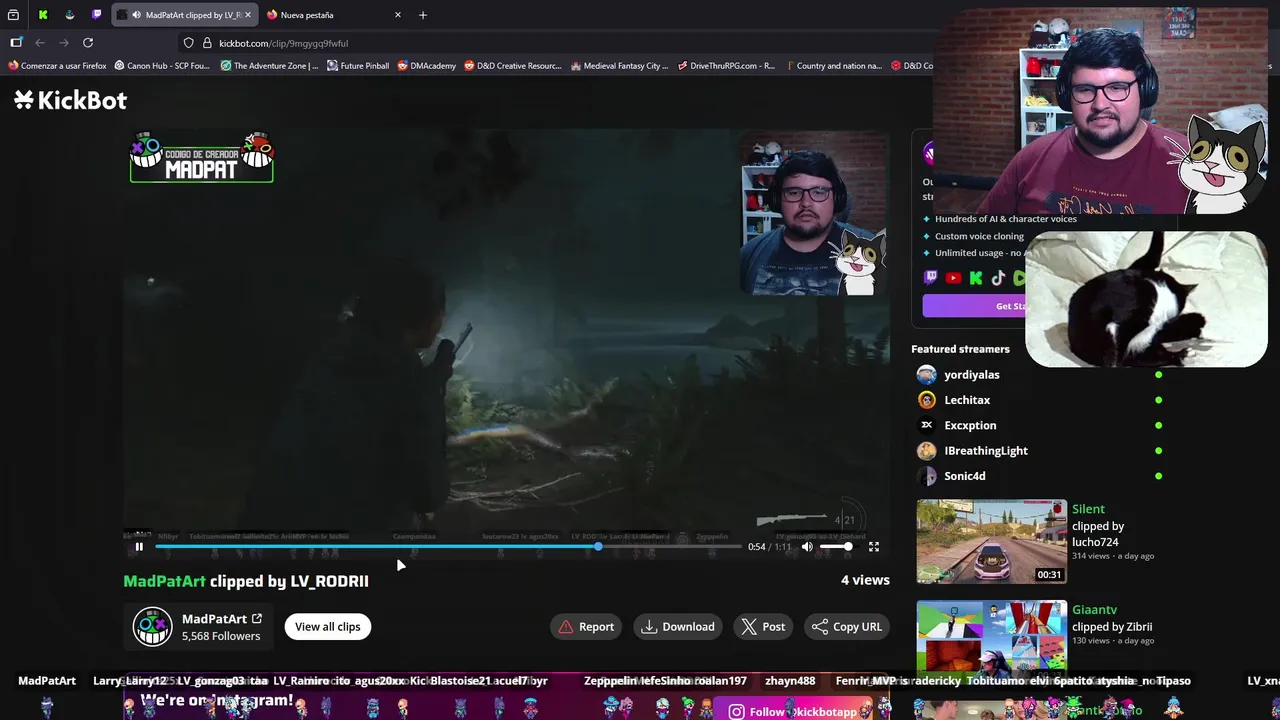The height and width of the screenshot is (720, 1280).
Task: Open the Medieval Fantasy City bookmark
Action: (x=619, y=66)
